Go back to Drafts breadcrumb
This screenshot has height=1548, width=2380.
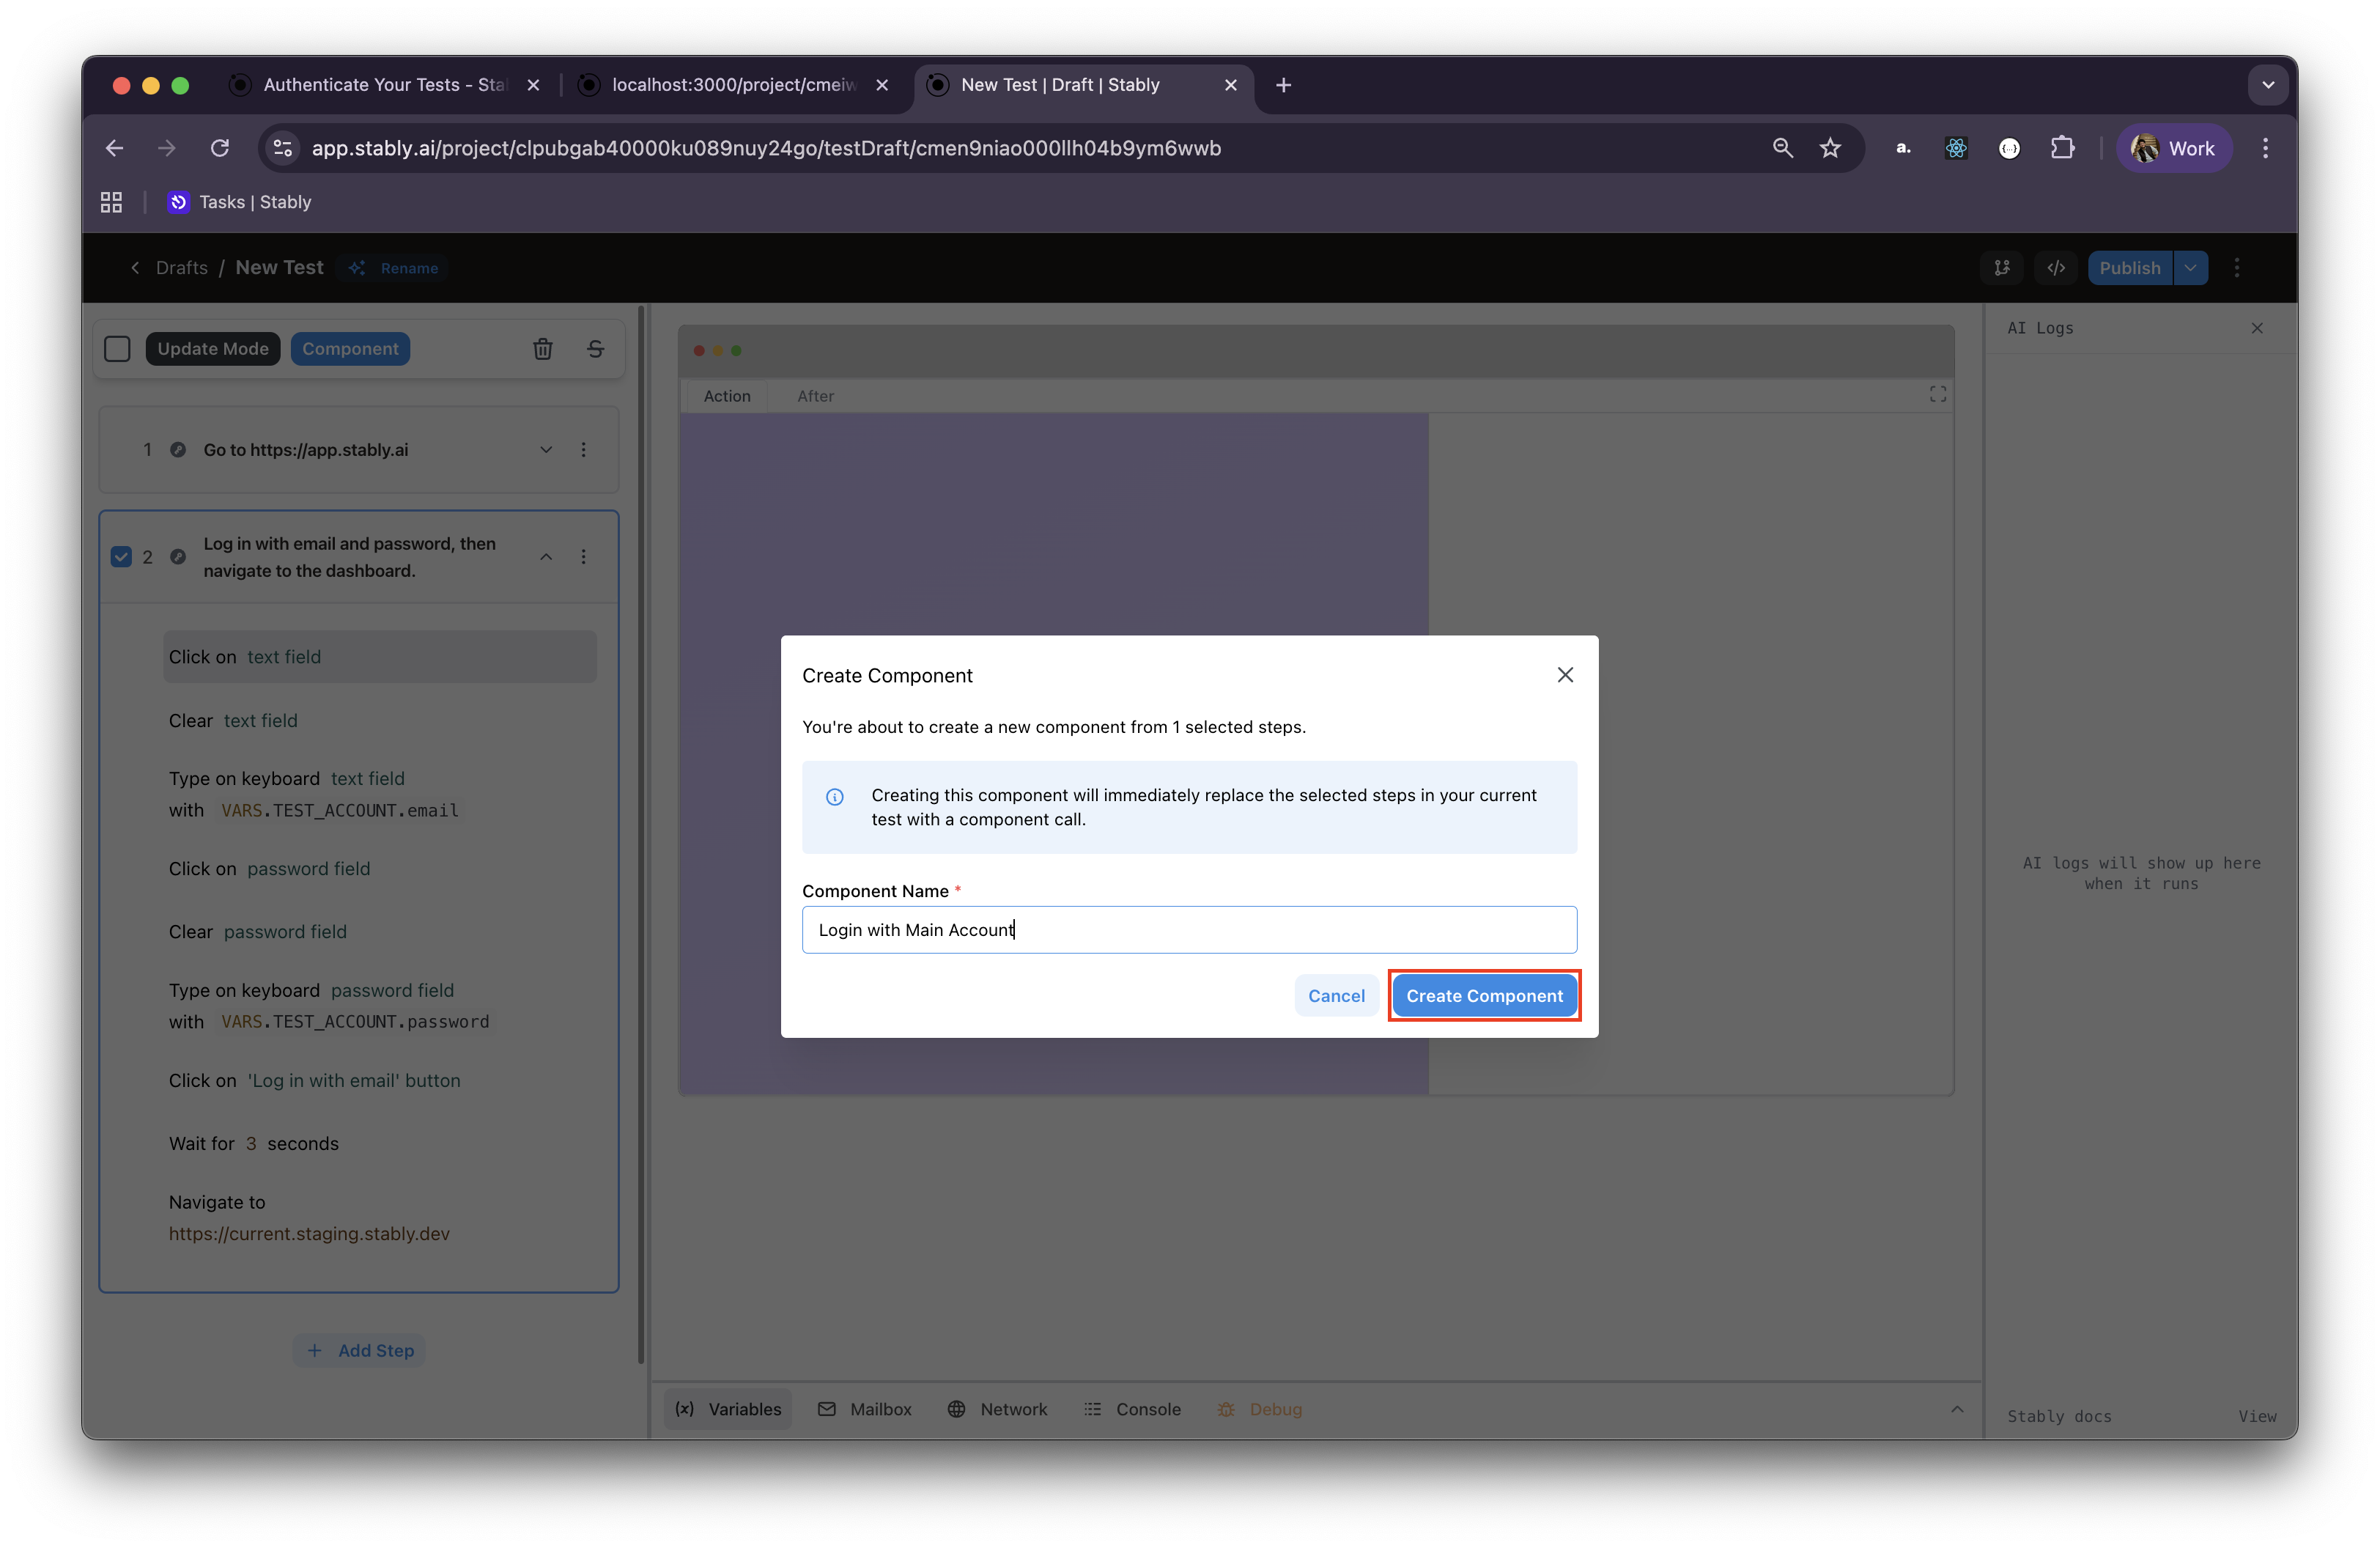pyautogui.click(x=182, y=267)
